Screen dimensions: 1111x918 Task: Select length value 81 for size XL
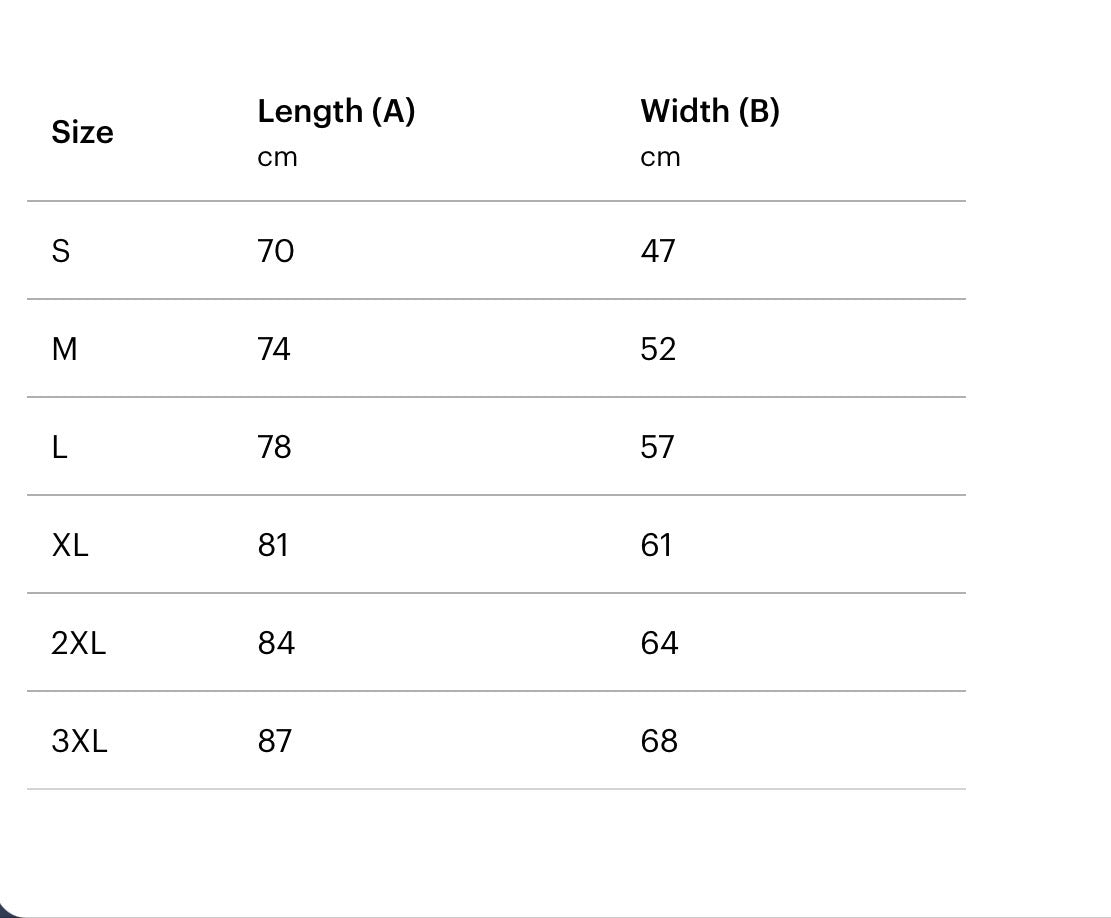[273, 545]
